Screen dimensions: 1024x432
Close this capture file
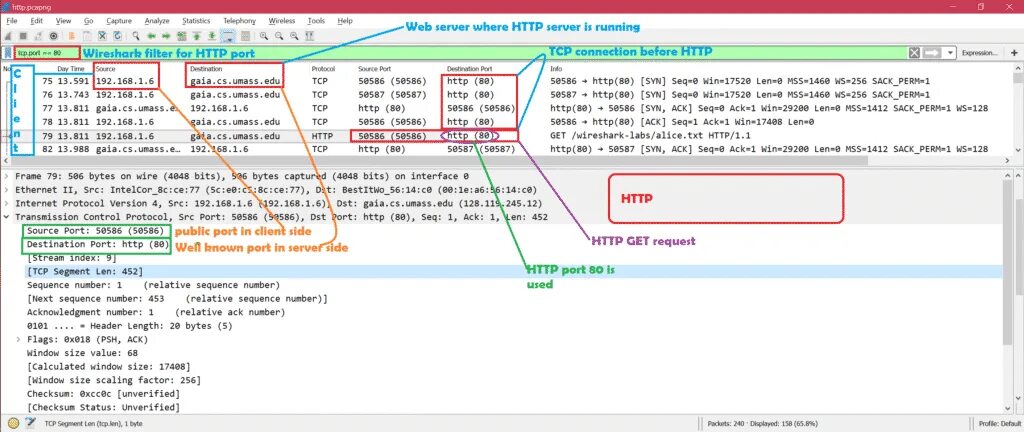click(102, 36)
